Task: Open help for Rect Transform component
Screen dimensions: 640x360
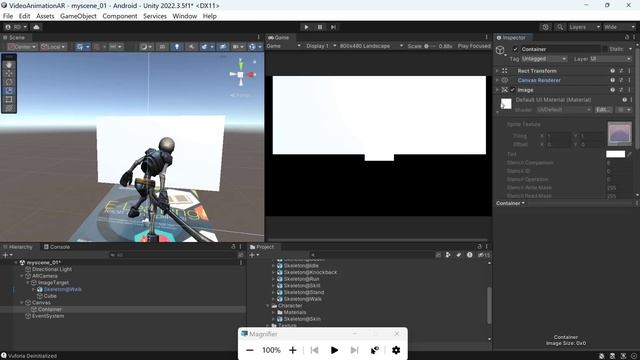Action: (x=613, y=71)
